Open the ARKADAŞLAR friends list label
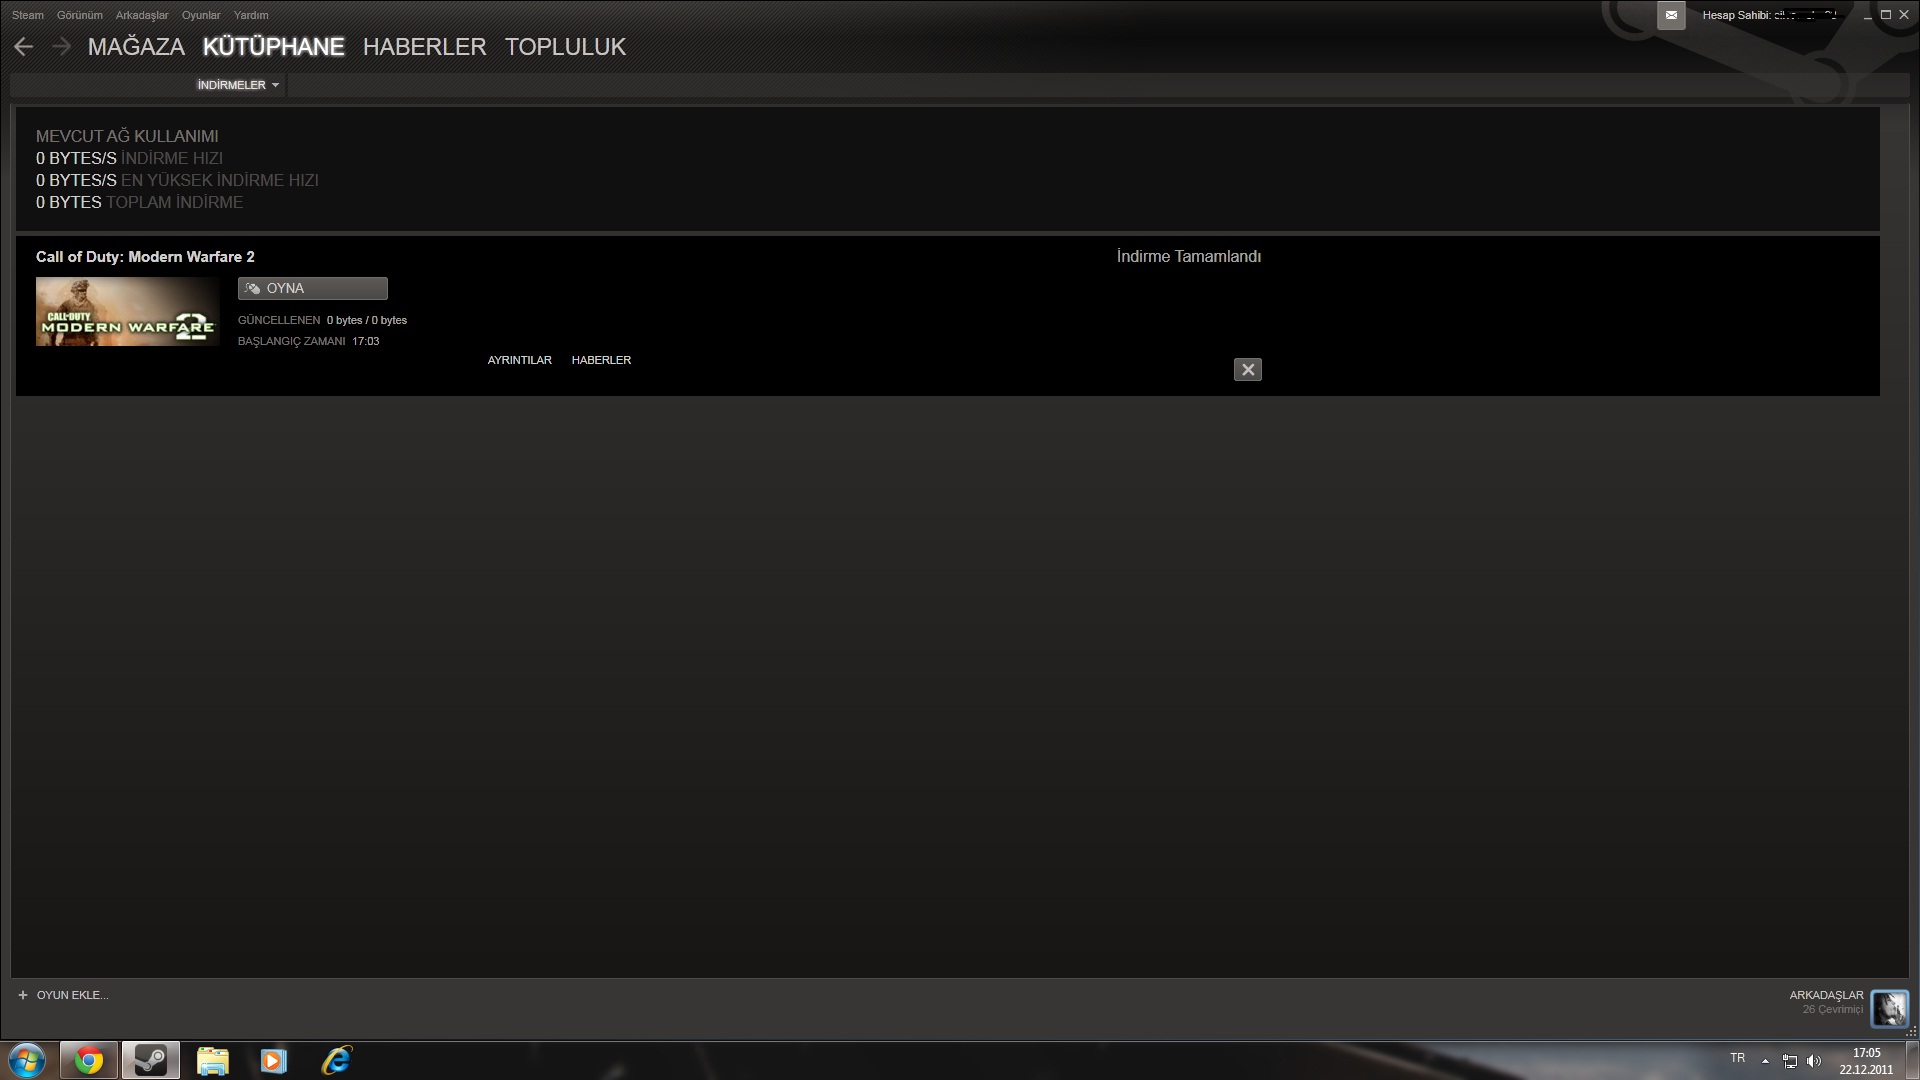 click(x=1826, y=995)
